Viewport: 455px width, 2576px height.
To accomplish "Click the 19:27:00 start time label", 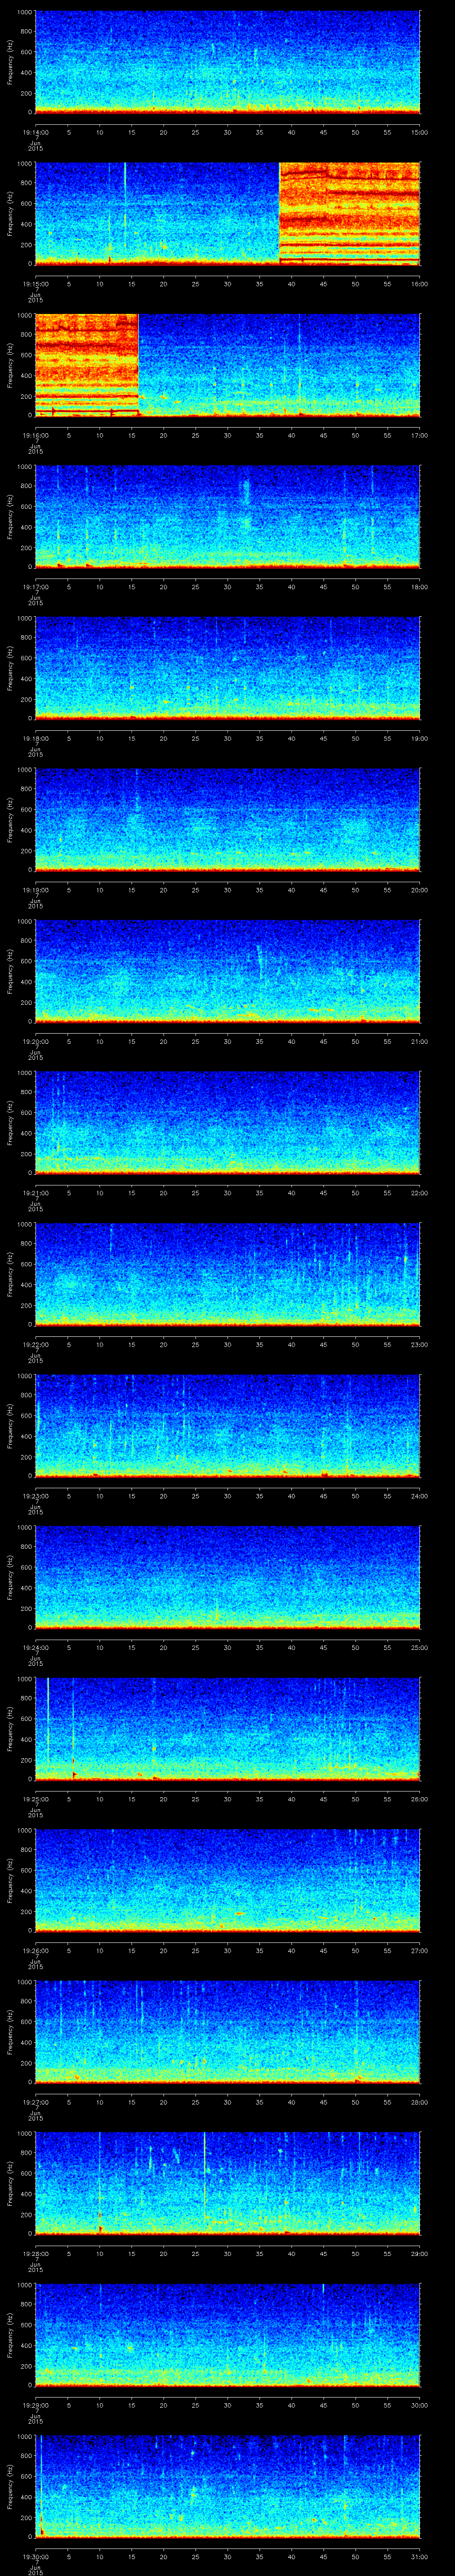I will [35, 2102].
